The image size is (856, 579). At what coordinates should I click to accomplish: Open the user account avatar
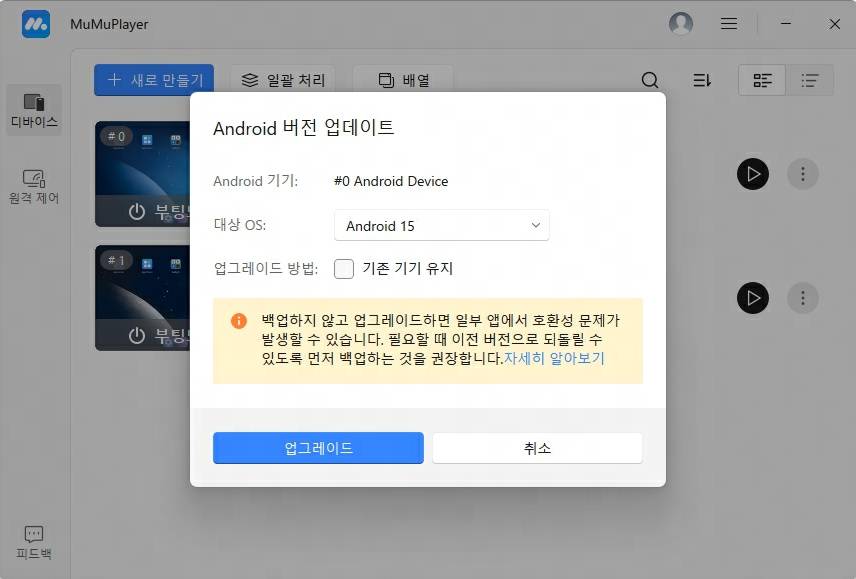[x=681, y=23]
